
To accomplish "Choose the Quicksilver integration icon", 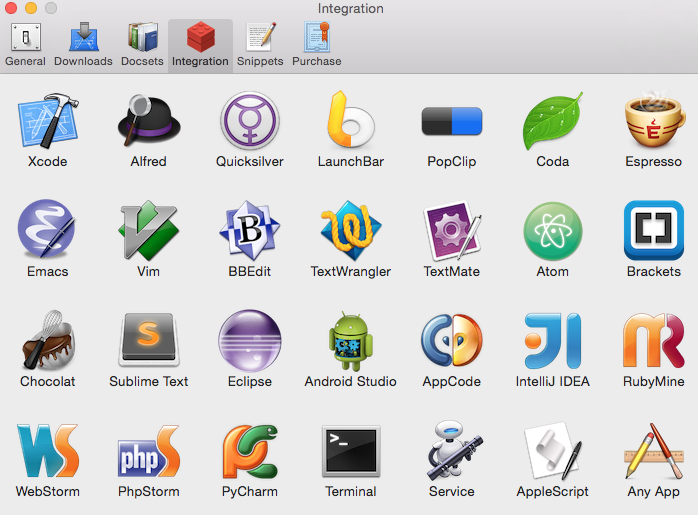I will [250, 121].
